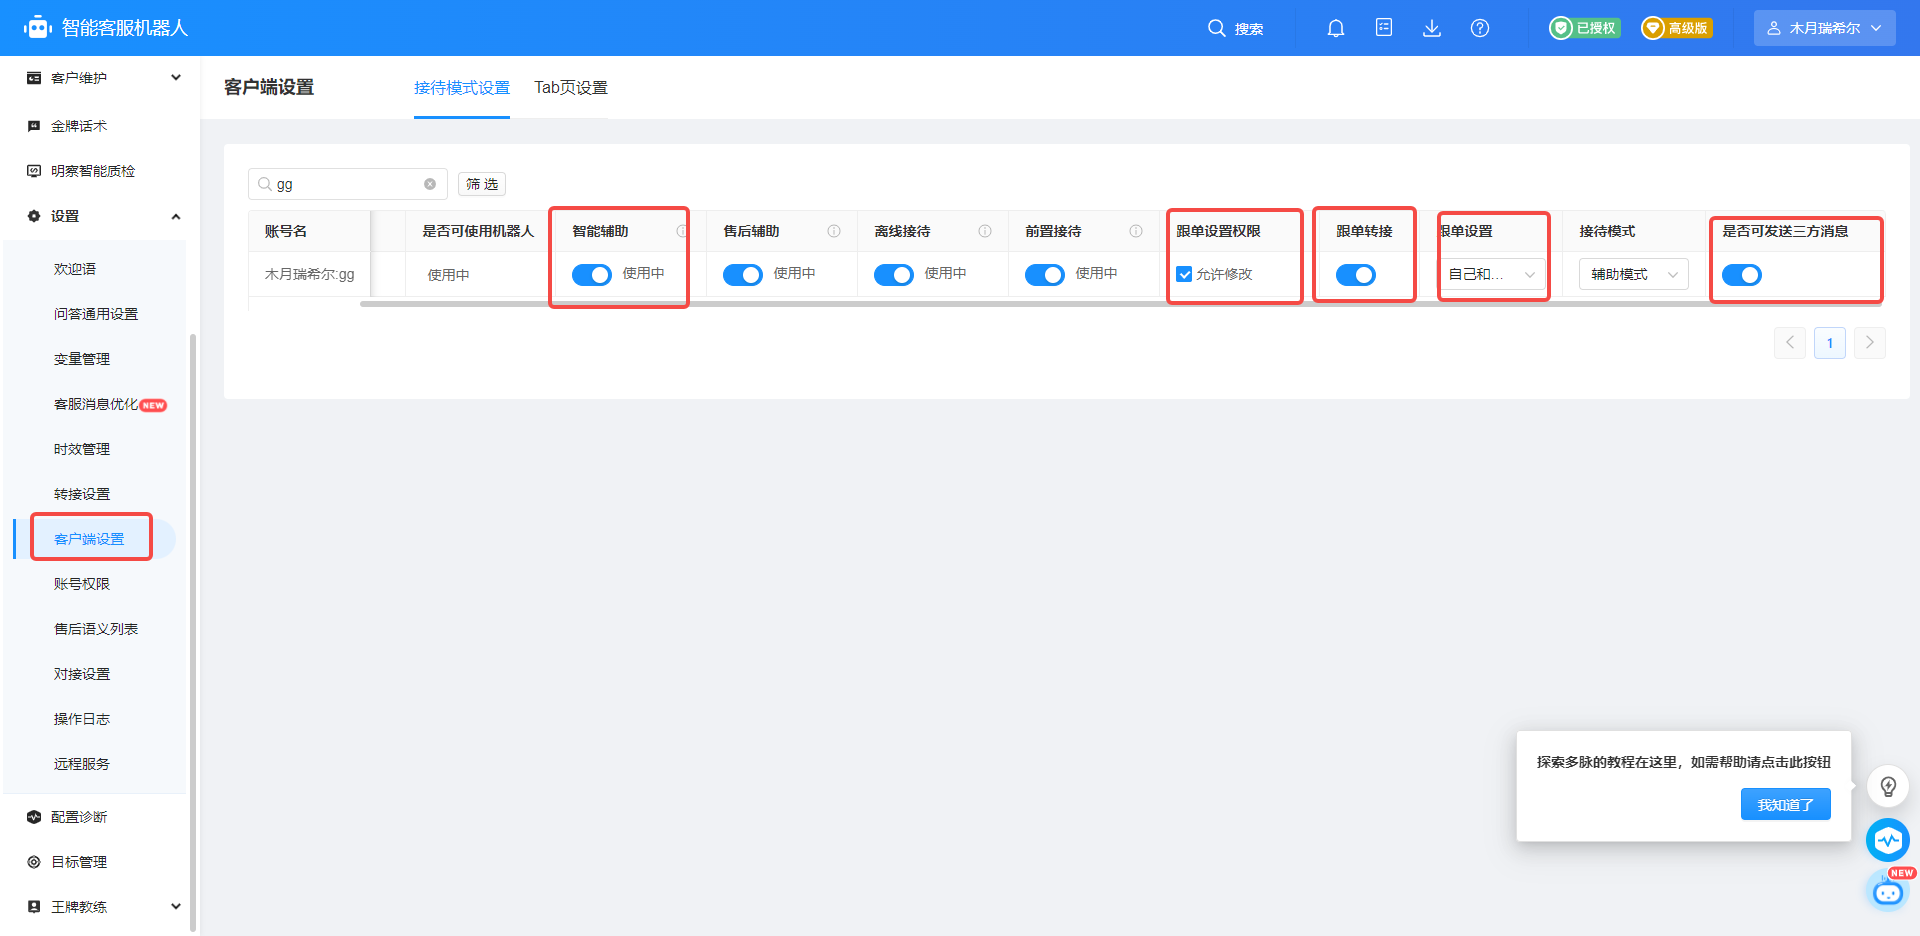Click account name cell 木月瑞希尔:gg

(x=309, y=274)
